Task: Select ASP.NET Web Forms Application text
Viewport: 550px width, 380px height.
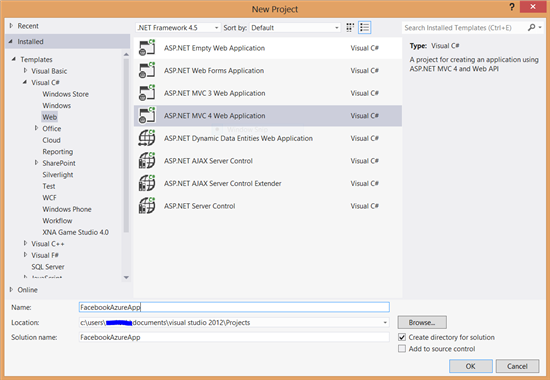Action: tap(214, 71)
